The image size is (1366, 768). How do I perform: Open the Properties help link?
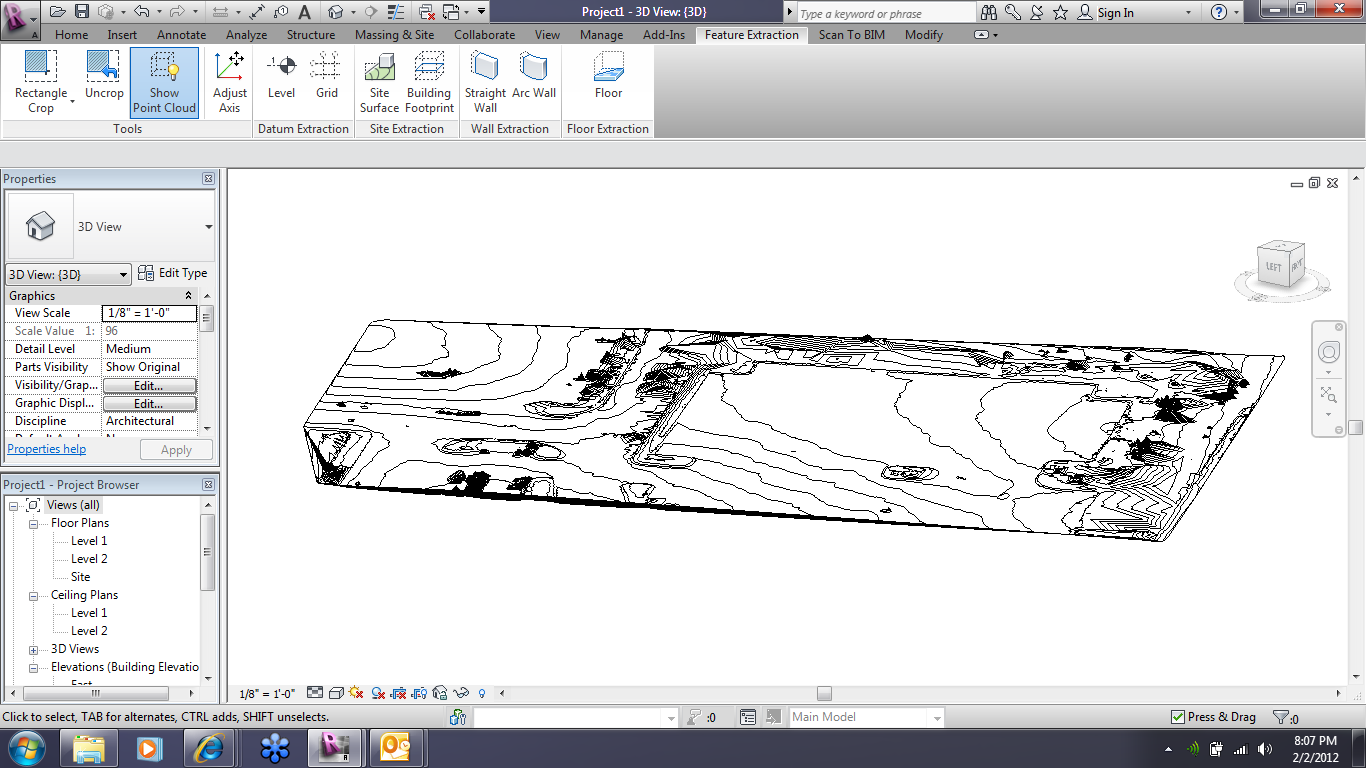pos(46,449)
